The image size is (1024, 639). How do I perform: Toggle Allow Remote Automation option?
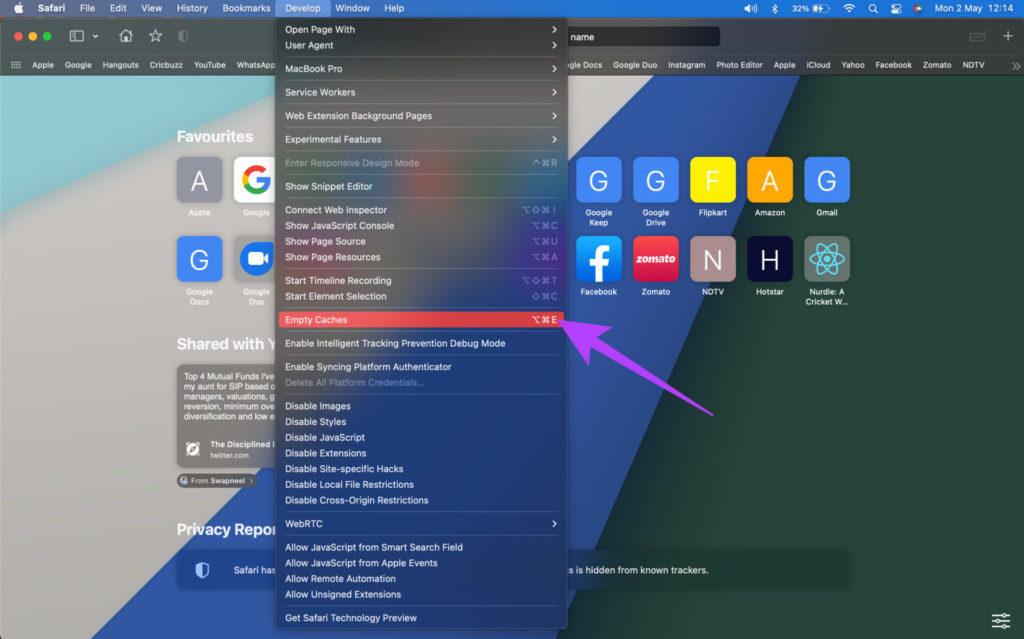click(421, 578)
